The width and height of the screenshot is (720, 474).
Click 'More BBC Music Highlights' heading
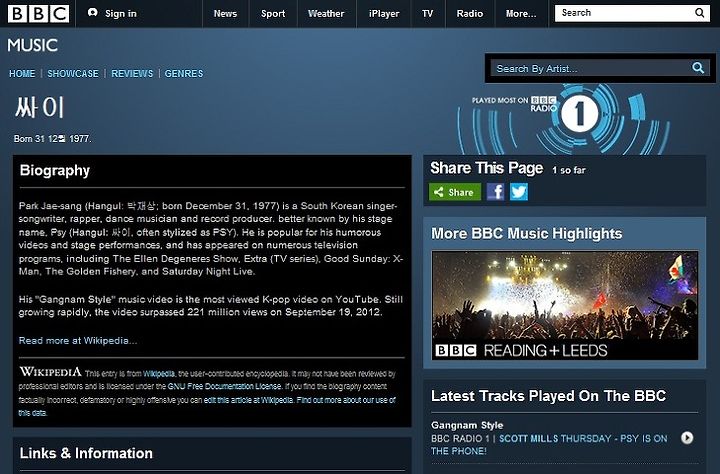point(527,233)
